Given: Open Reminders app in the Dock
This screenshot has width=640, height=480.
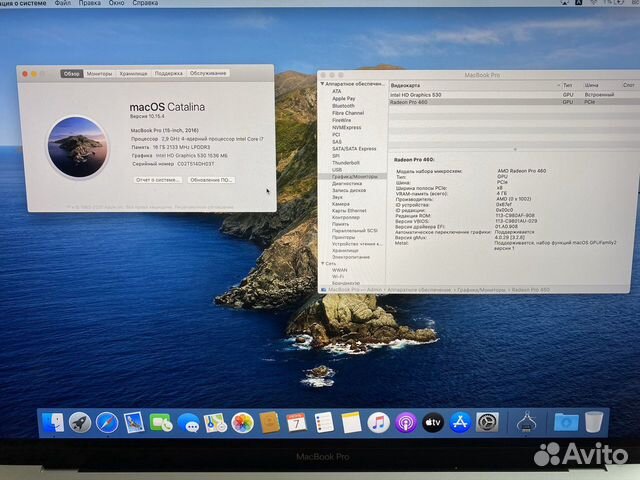Looking at the screenshot, I should point(324,422).
